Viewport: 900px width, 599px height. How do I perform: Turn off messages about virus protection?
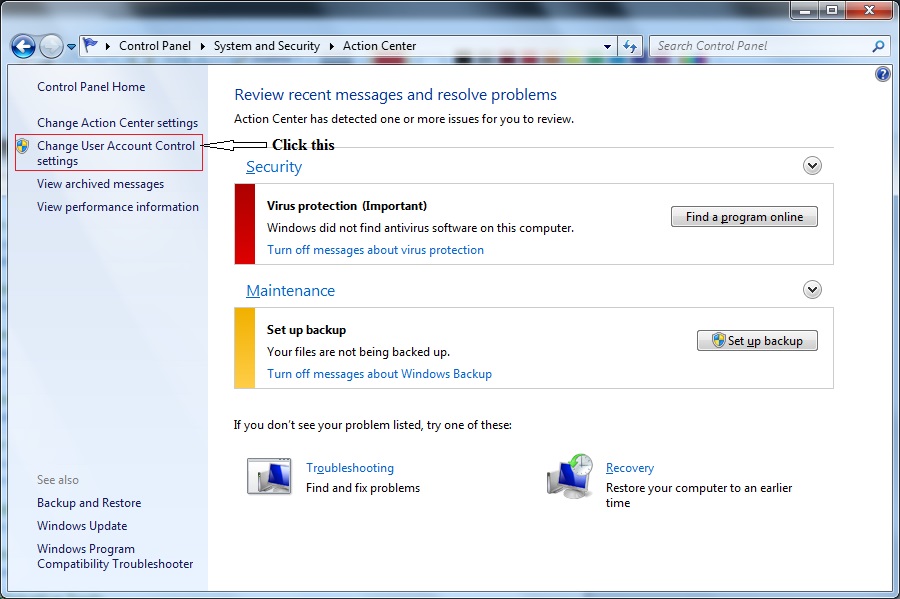(x=375, y=250)
